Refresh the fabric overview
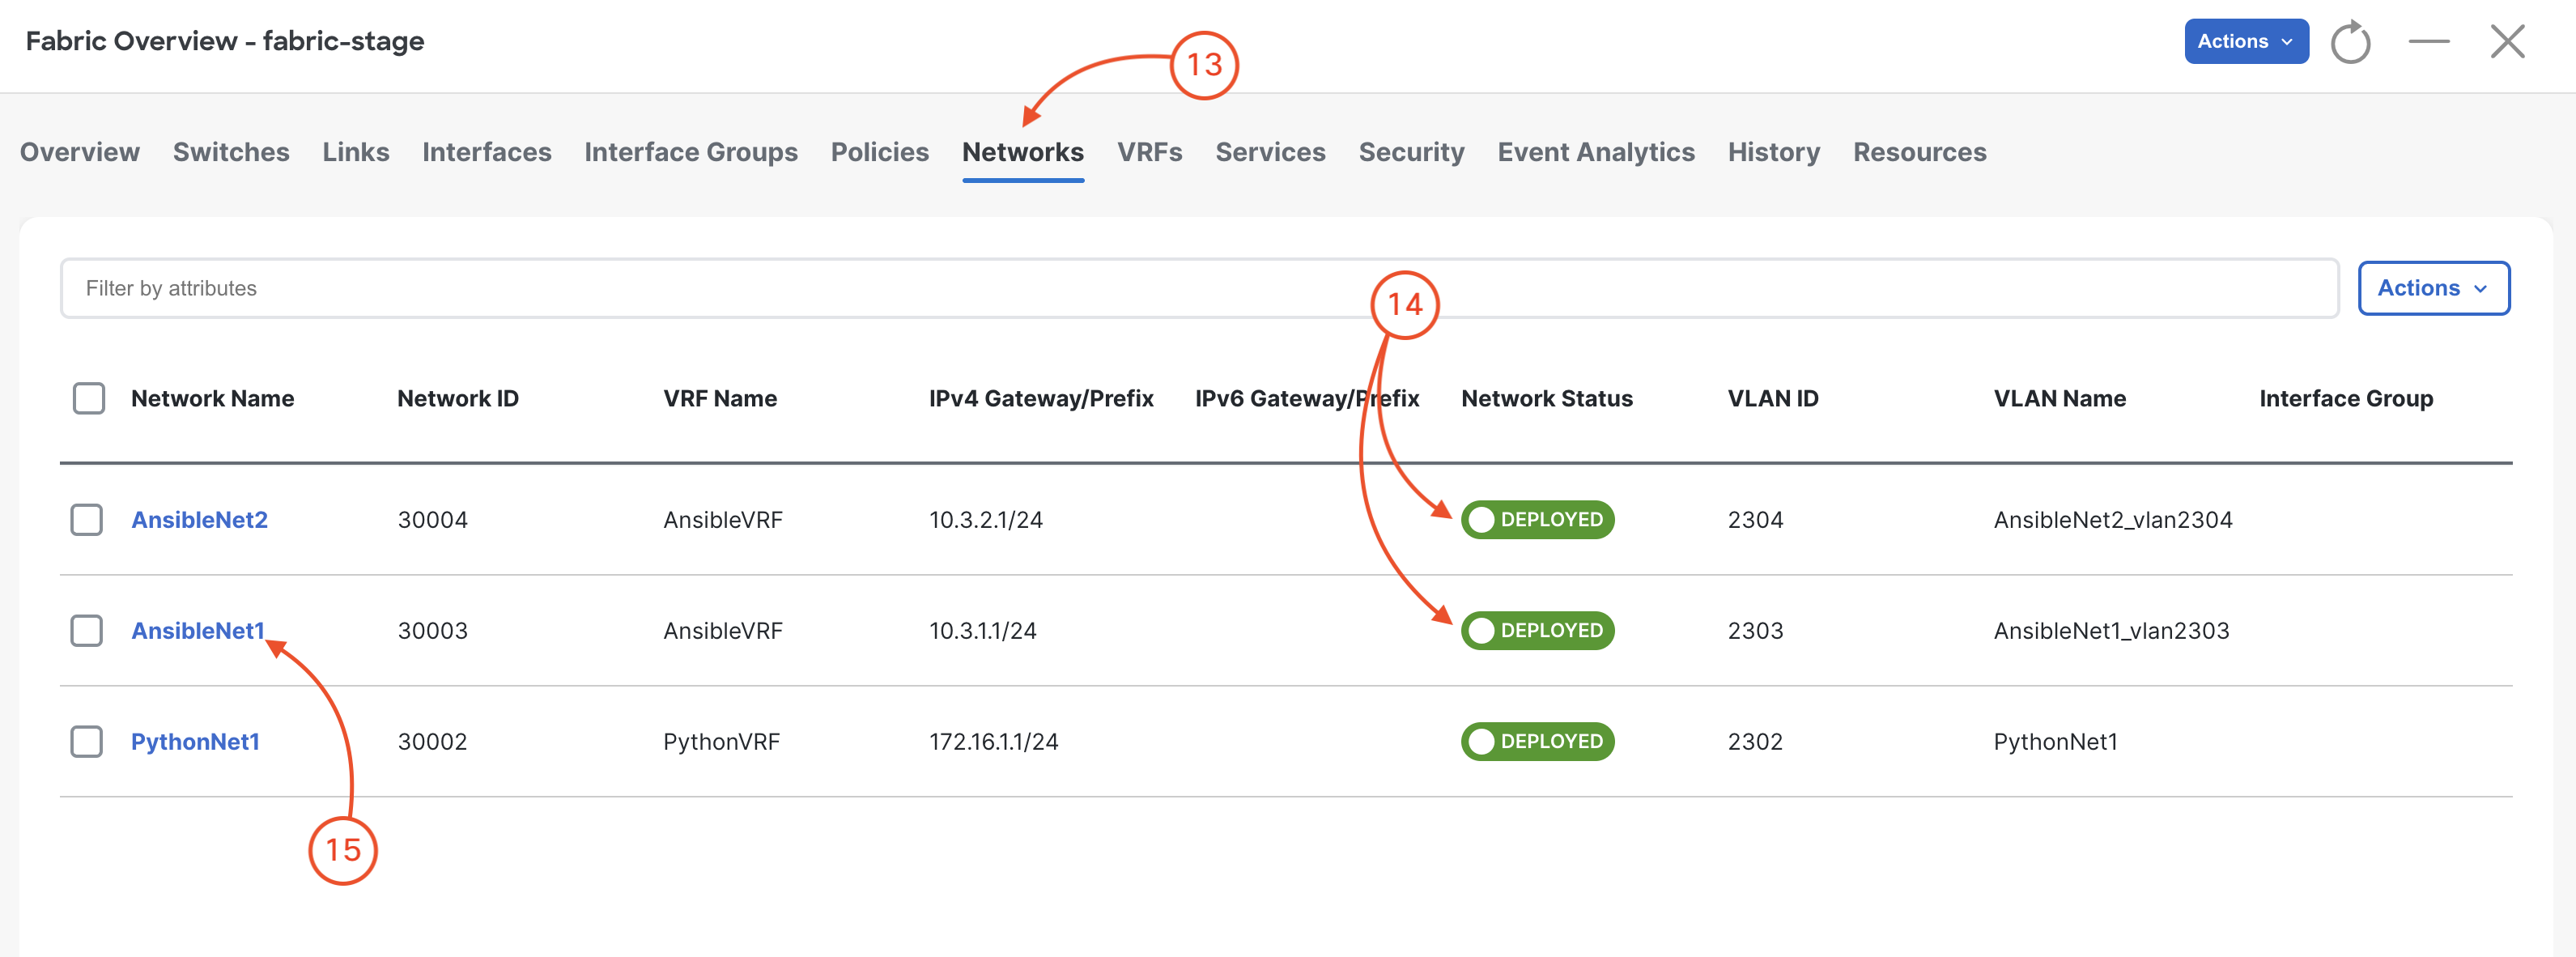Screen dimensions: 2576x957 [2350, 42]
